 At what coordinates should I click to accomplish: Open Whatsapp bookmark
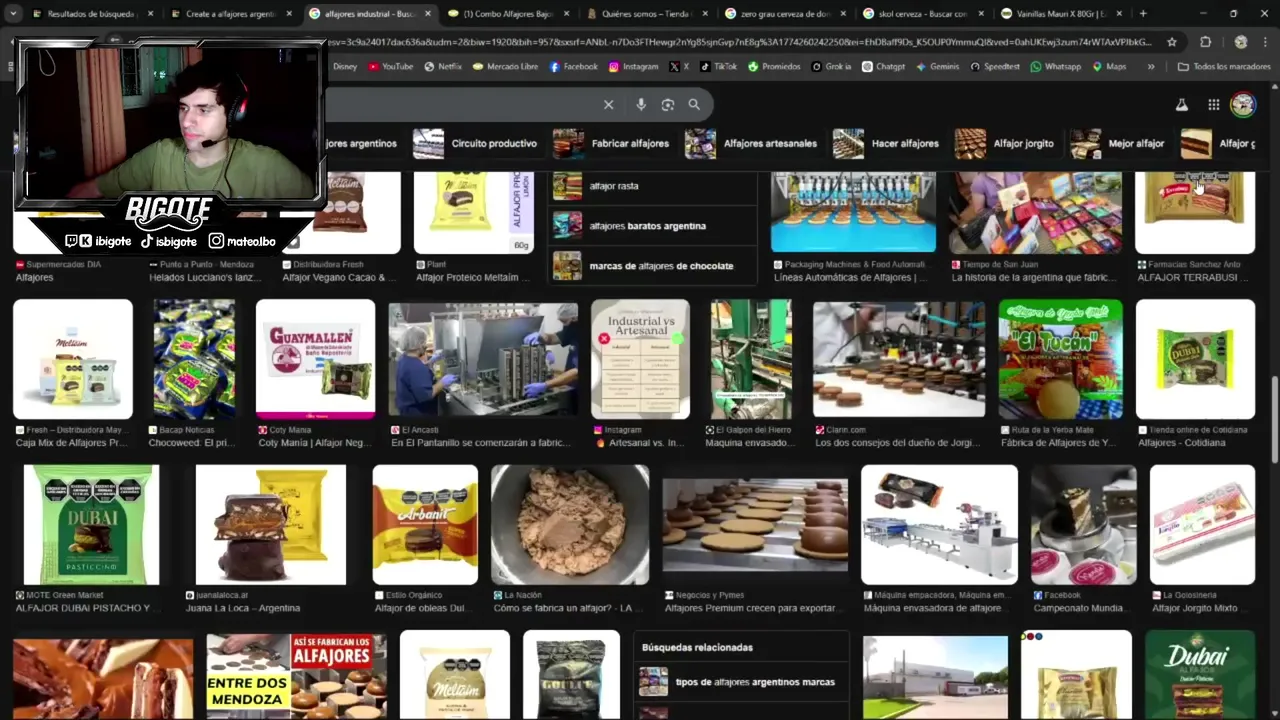[x=1056, y=66]
